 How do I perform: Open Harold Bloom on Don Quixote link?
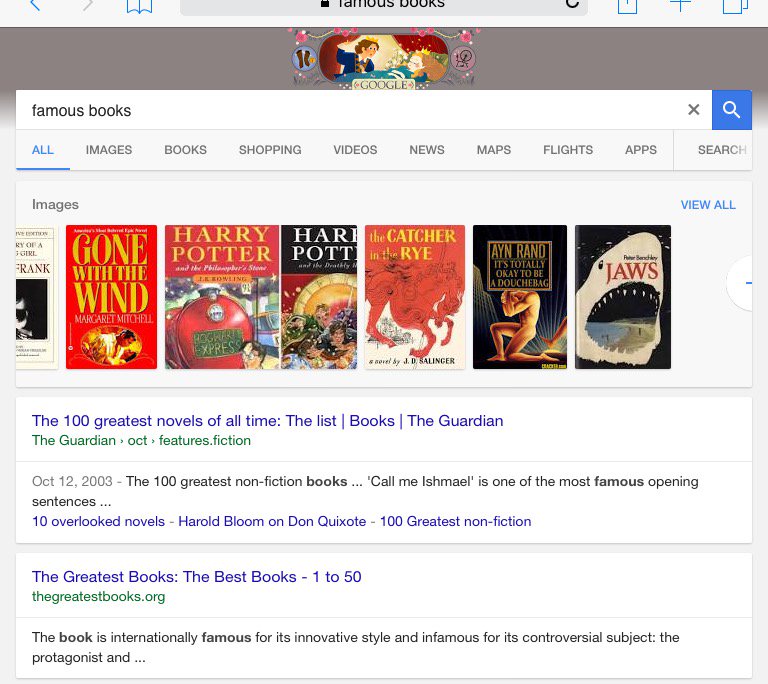(x=272, y=521)
